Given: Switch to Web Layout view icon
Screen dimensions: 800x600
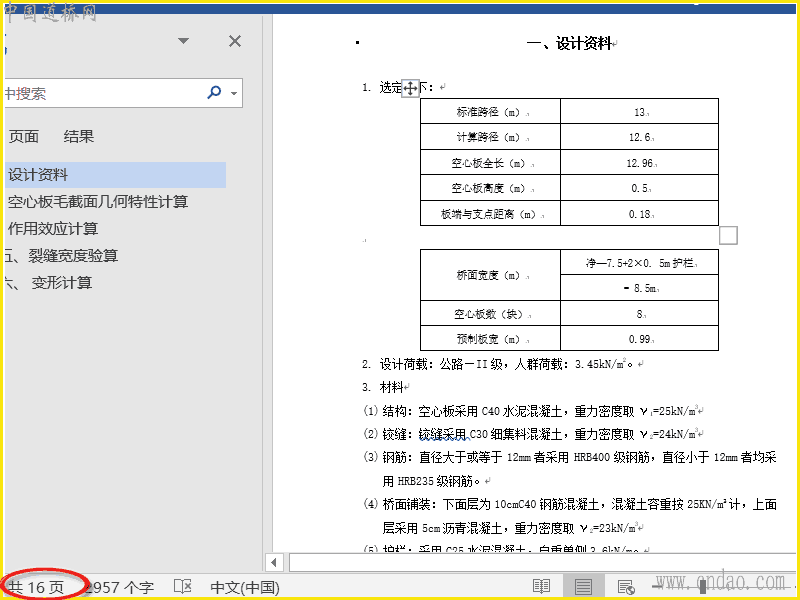Looking at the screenshot, I should point(626,587).
